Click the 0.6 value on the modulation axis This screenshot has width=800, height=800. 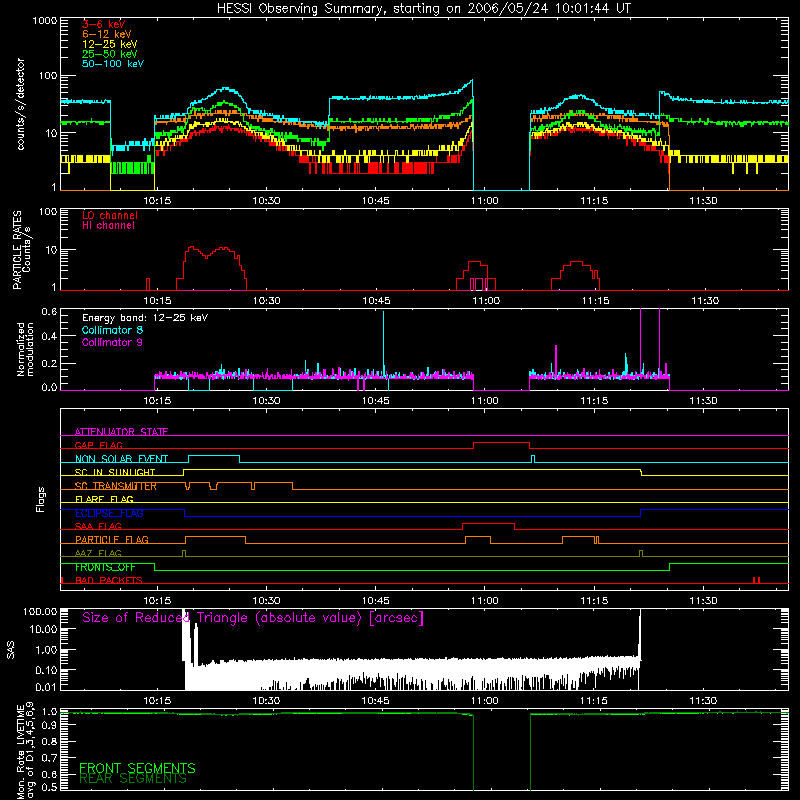click(x=49, y=311)
